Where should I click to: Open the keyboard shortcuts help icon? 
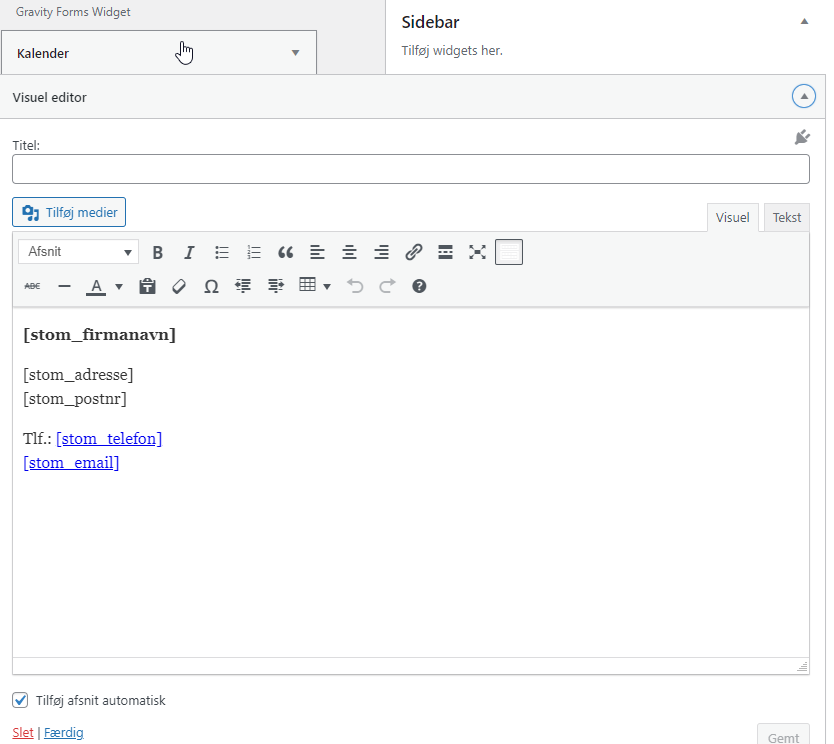point(419,286)
